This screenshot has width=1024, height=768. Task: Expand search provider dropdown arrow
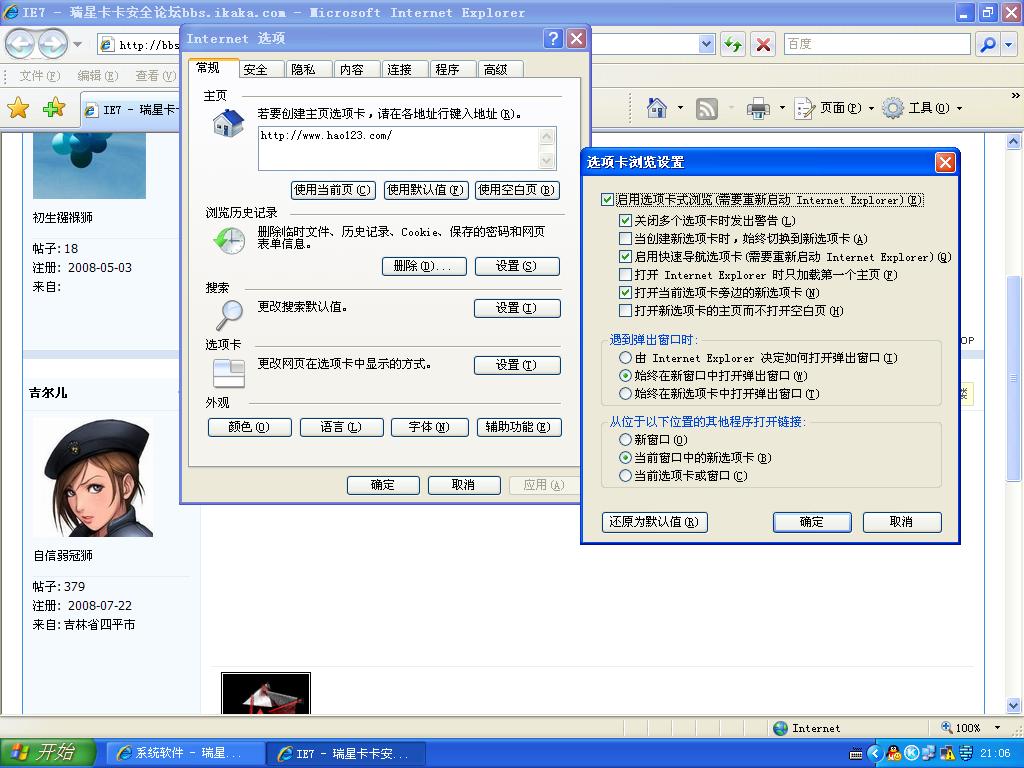click(1010, 44)
